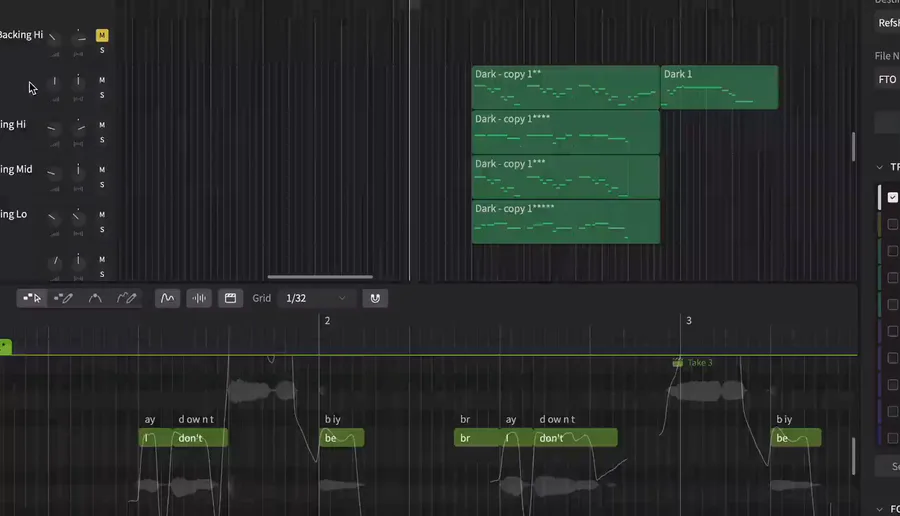Click the 'Se' button in right panel
Image resolution: width=900 pixels, height=516 pixels.
pyautogui.click(x=888, y=466)
